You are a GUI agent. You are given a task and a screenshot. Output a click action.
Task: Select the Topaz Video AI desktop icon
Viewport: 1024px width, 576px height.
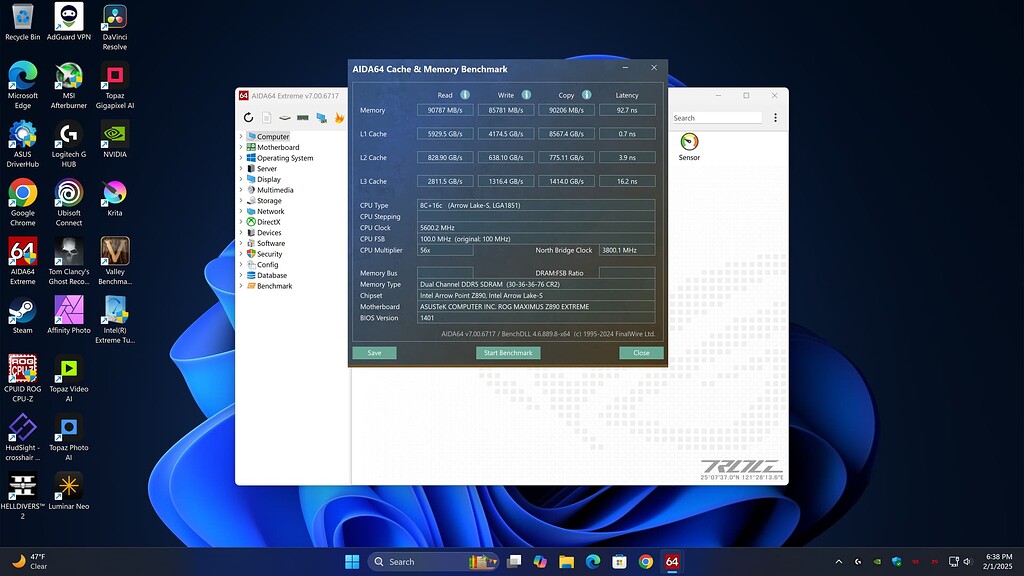tap(69, 378)
